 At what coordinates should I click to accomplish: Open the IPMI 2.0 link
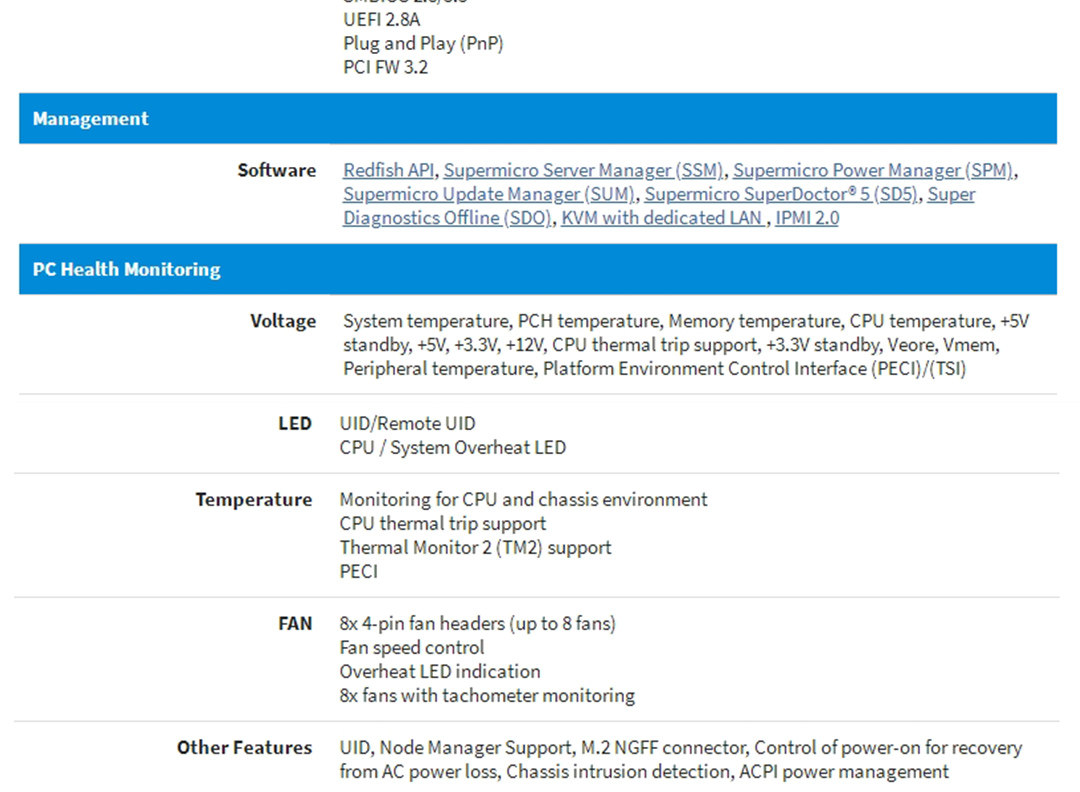click(807, 218)
